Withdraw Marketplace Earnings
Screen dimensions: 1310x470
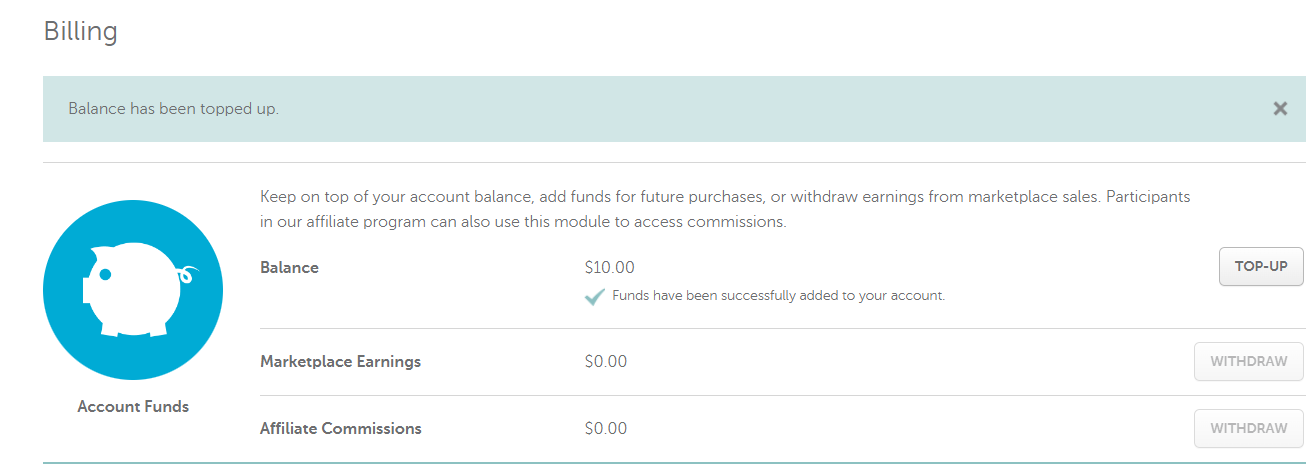coord(1249,361)
